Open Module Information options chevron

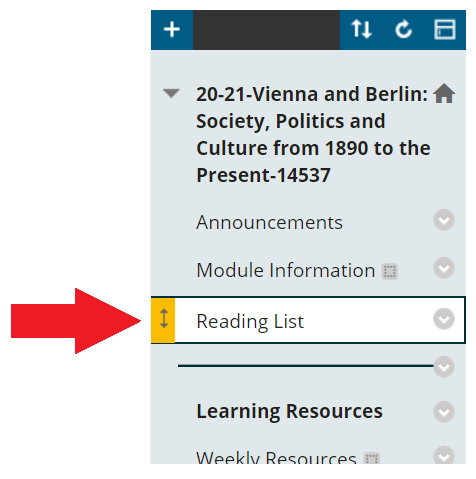(x=444, y=268)
